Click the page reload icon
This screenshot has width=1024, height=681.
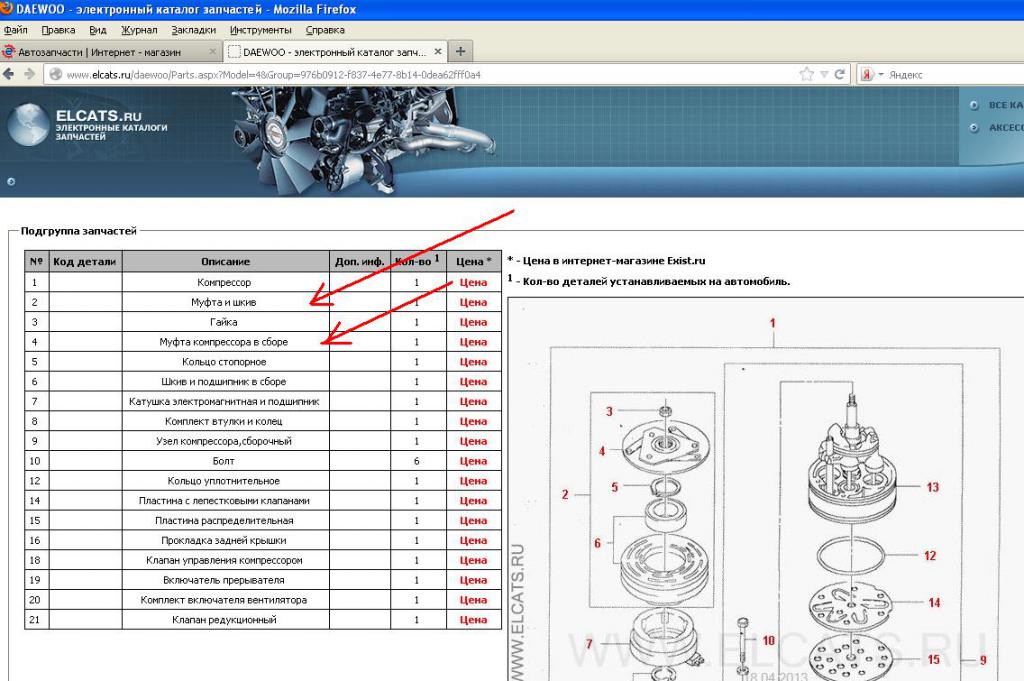[x=840, y=74]
